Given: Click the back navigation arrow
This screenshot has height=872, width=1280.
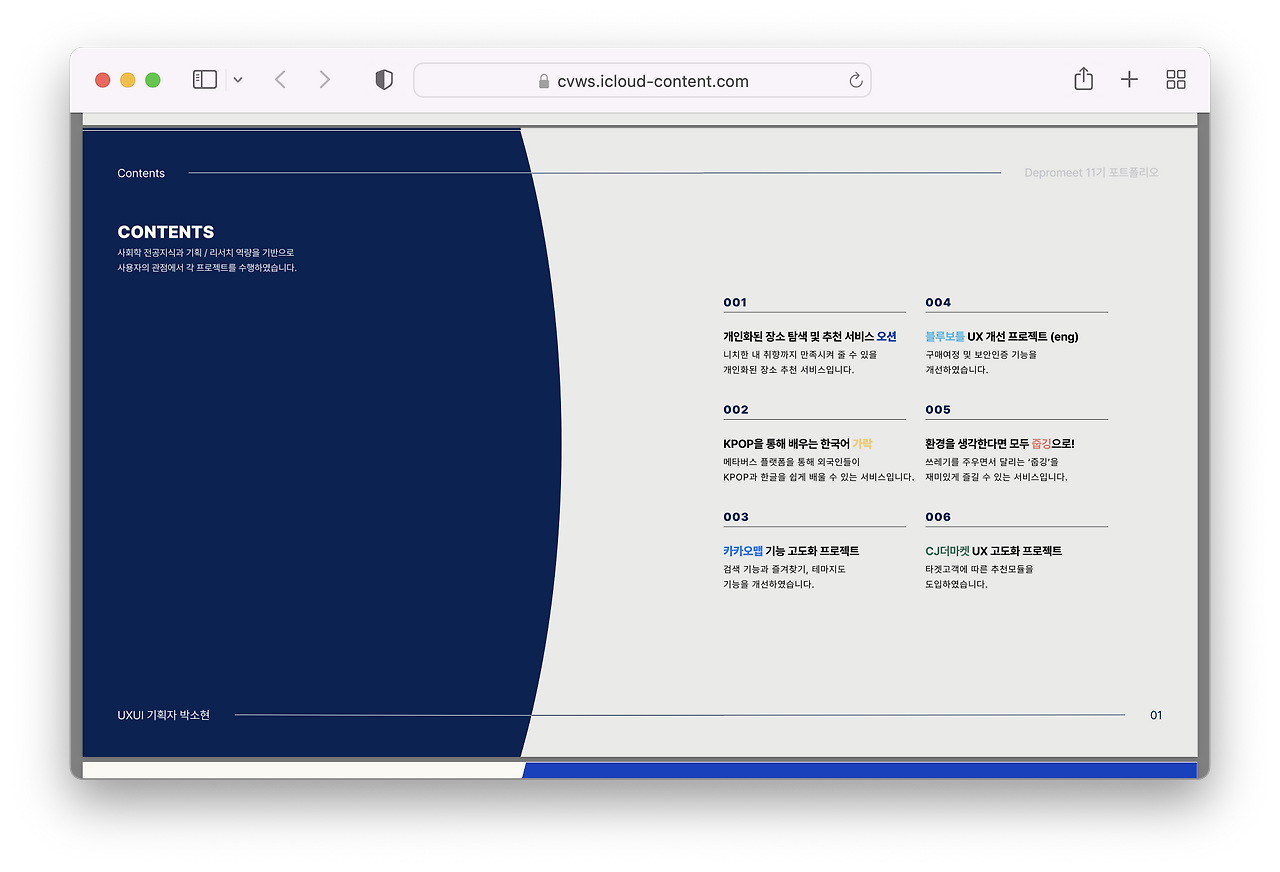Looking at the screenshot, I should point(280,79).
